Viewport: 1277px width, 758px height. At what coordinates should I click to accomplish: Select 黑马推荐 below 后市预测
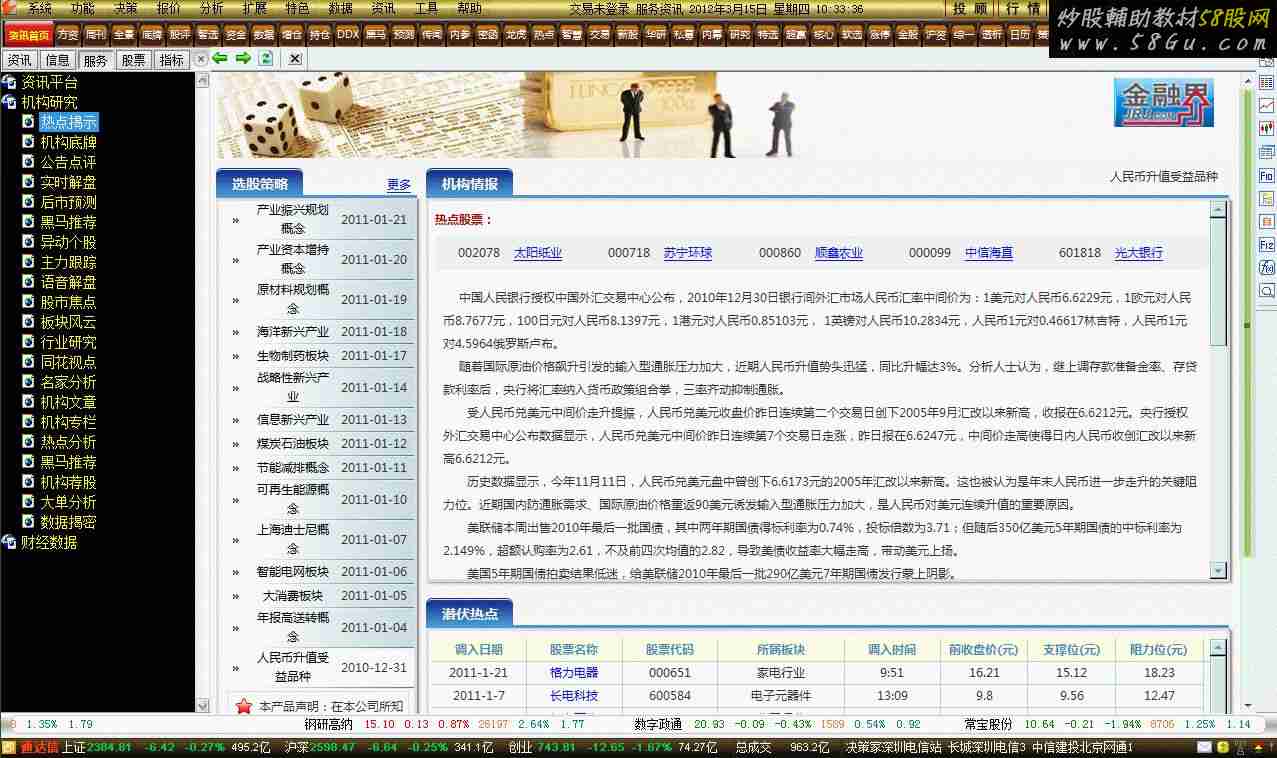tap(68, 222)
